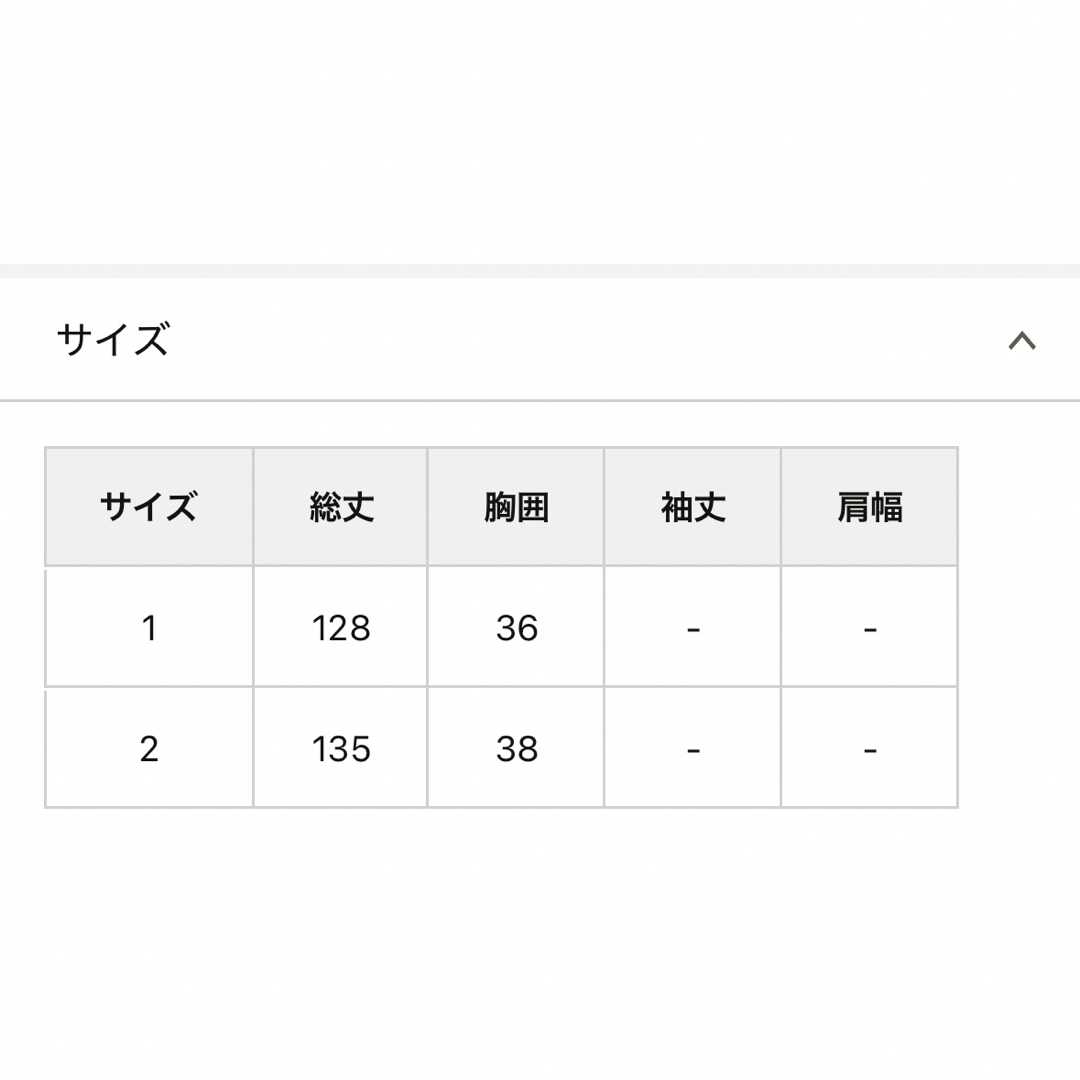The height and width of the screenshot is (1080, 1080).
Task: Click the 128 total length cell
Action: (x=340, y=627)
